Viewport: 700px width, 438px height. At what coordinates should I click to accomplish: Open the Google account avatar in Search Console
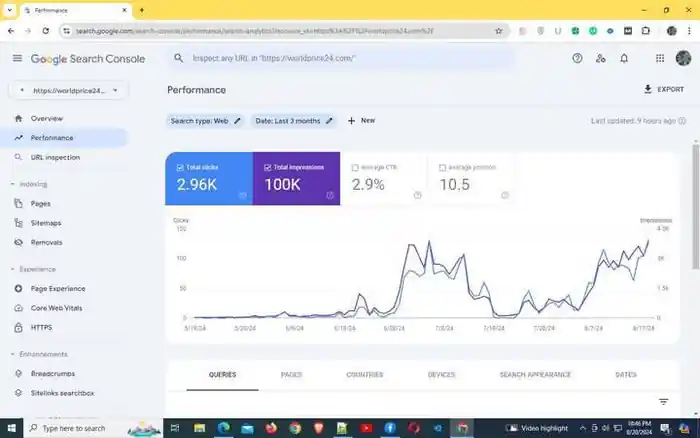(683, 58)
